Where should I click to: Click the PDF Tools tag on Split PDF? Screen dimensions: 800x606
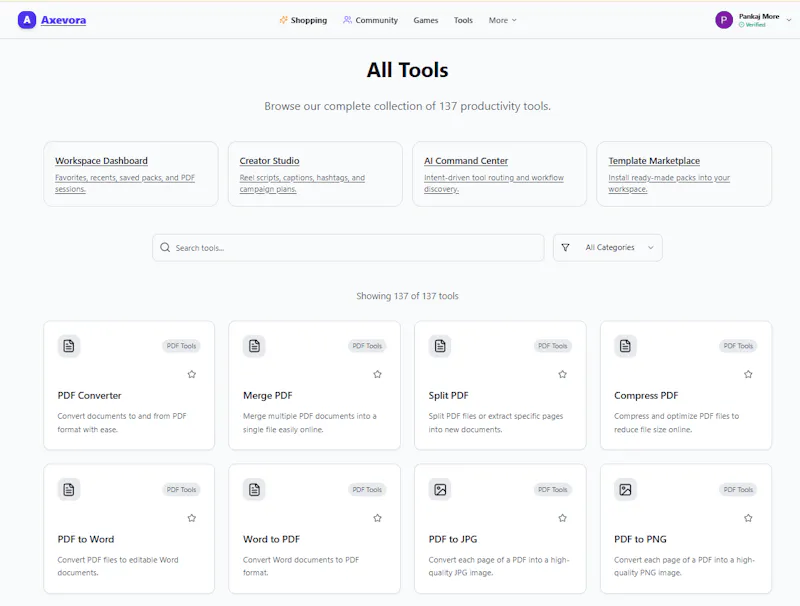(x=553, y=346)
